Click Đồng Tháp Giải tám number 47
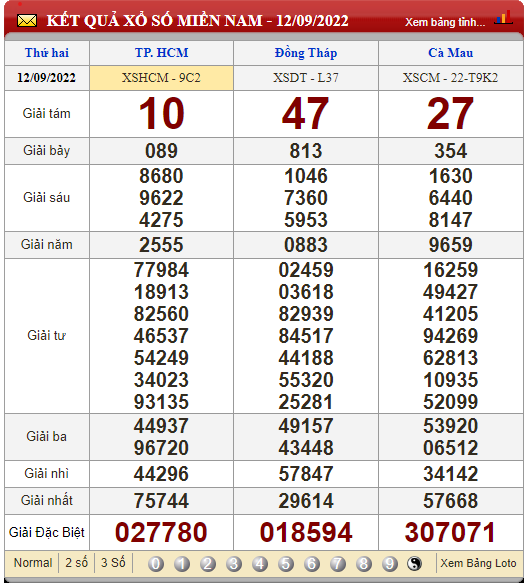 coord(306,113)
